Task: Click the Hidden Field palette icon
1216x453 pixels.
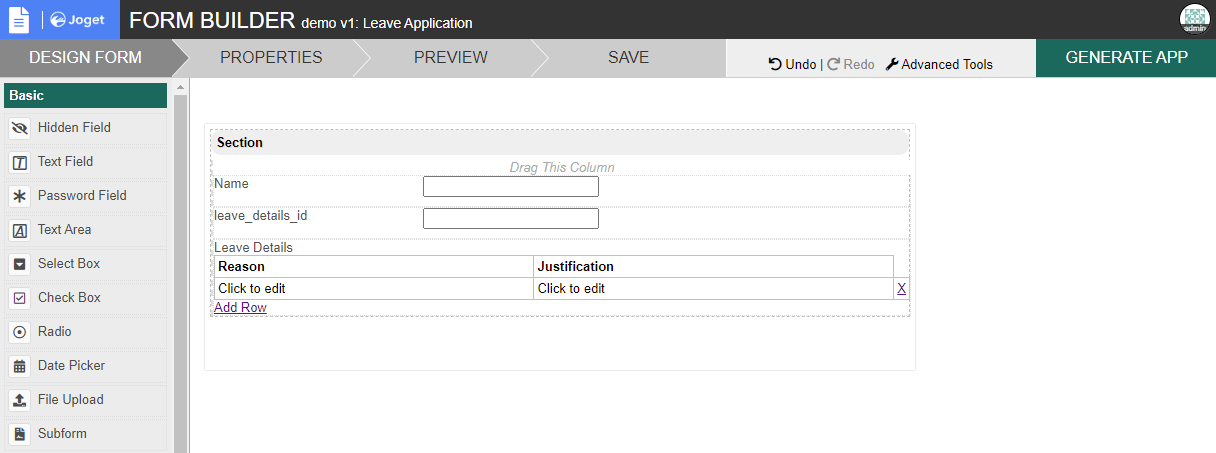Action: point(19,128)
